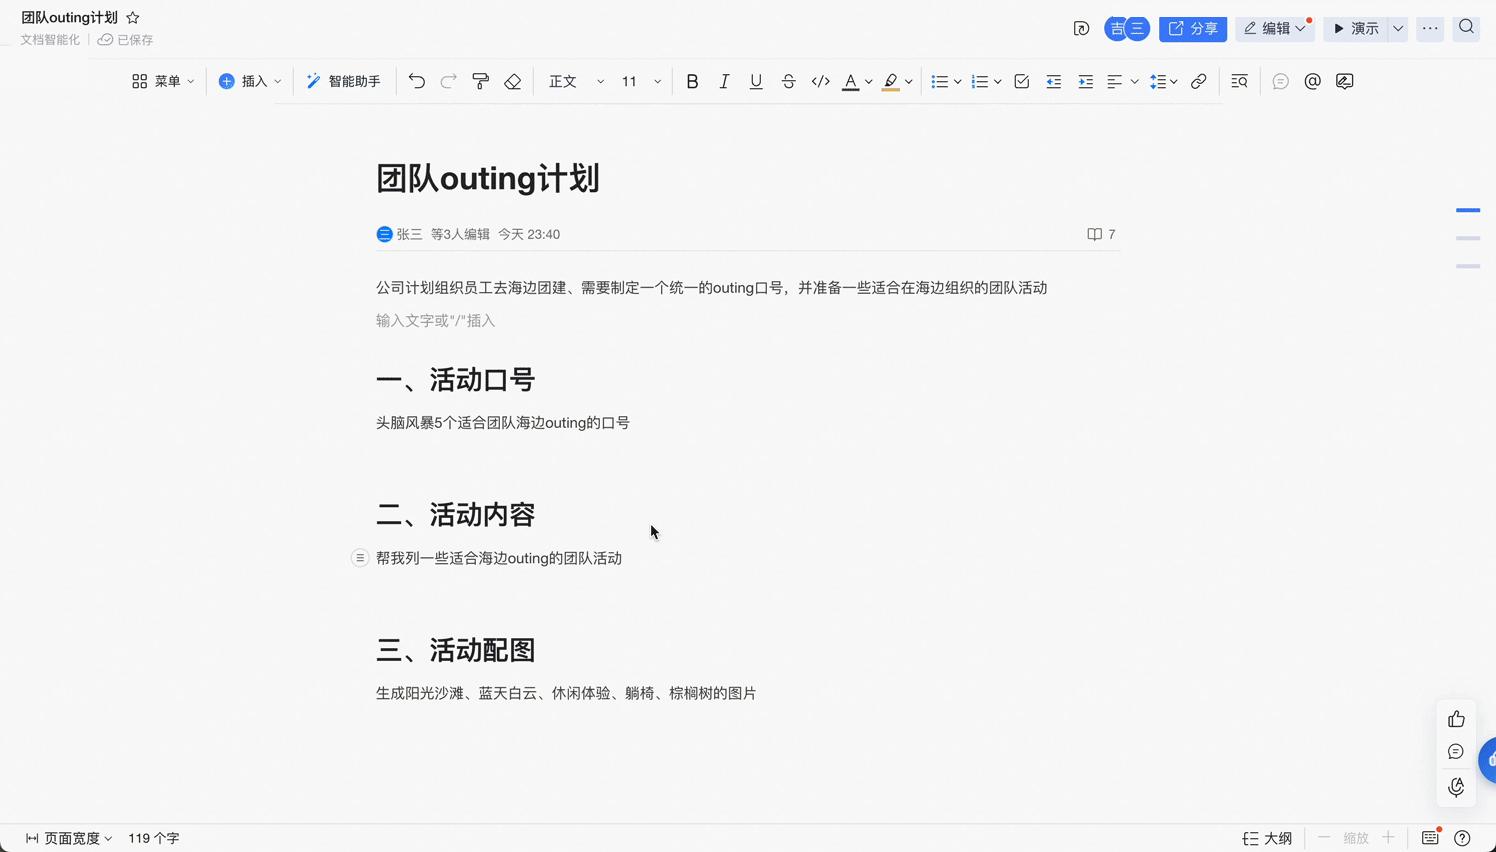Open the document outline via 大纲

1266,838
